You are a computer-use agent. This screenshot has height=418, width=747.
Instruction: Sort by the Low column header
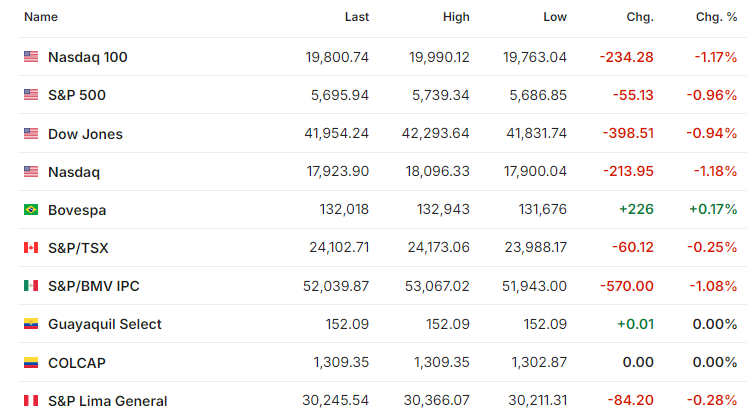pyautogui.click(x=555, y=17)
